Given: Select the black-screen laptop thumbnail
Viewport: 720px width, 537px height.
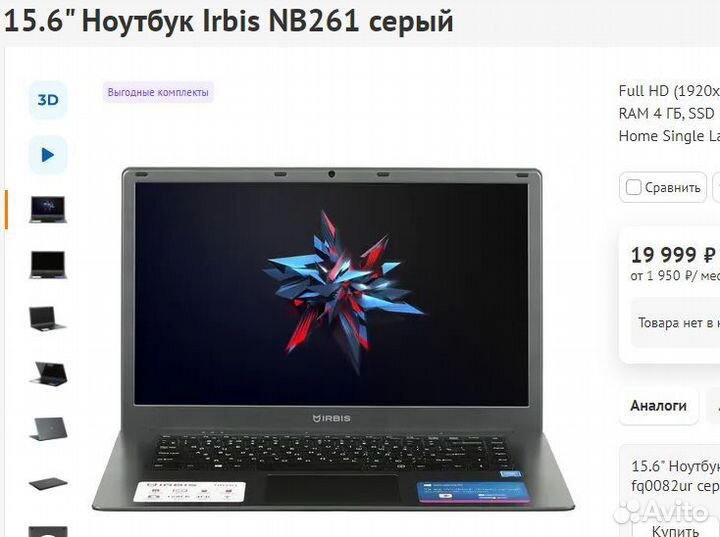Looking at the screenshot, I should pyautogui.click(x=48, y=264).
